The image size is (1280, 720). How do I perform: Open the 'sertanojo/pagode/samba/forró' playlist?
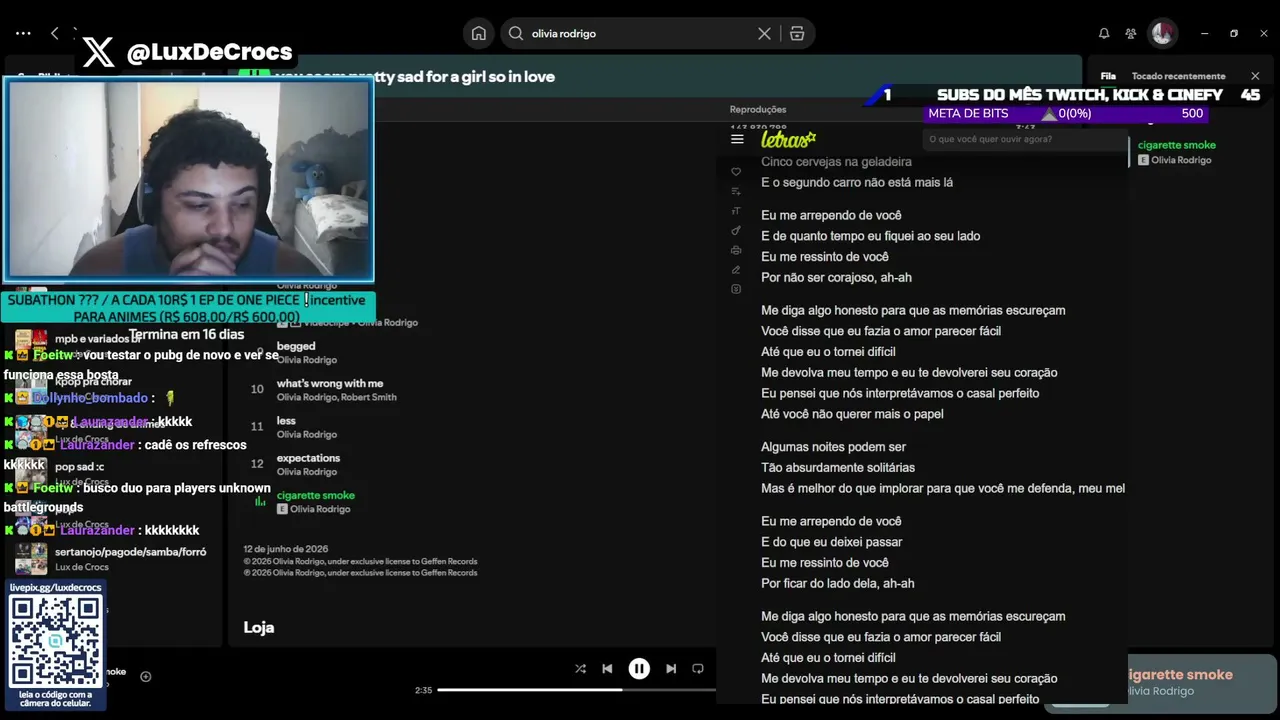(130, 552)
